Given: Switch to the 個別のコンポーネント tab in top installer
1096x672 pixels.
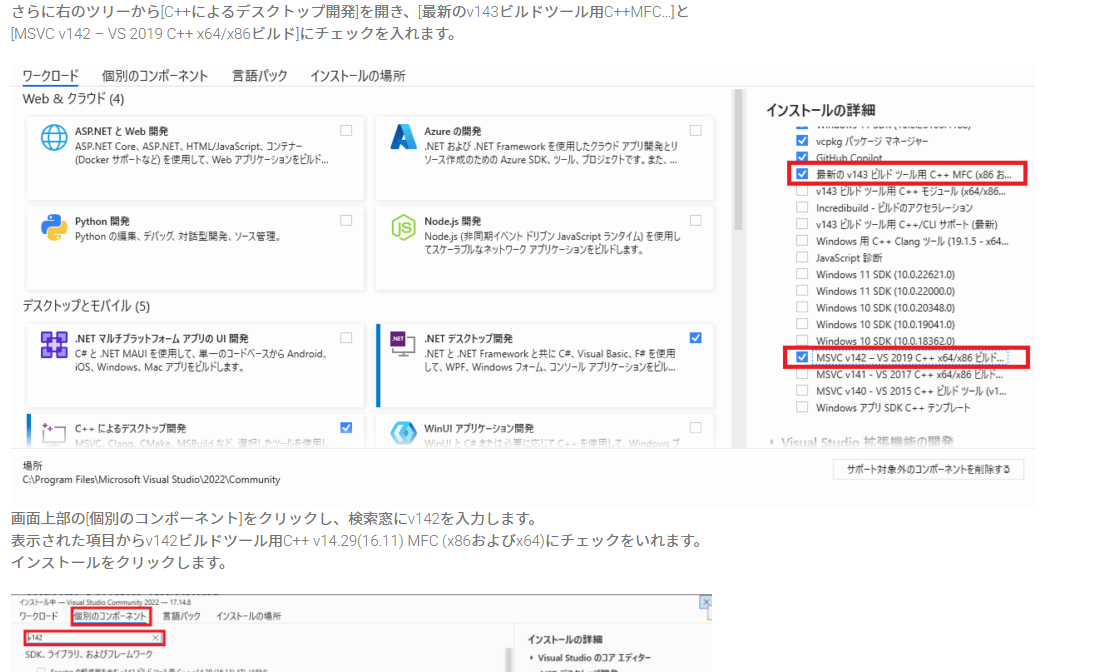Looking at the screenshot, I should (155, 76).
